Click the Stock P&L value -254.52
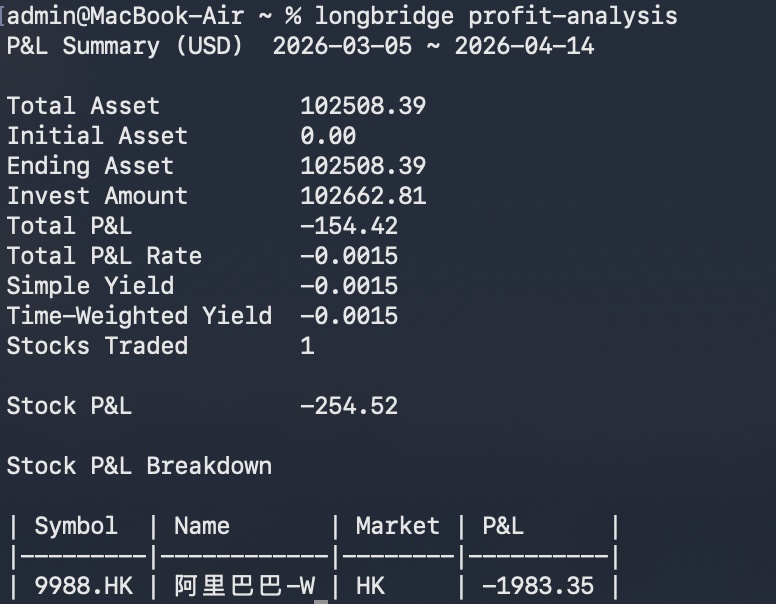The width and height of the screenshot is (776, 604). [349, 406]
